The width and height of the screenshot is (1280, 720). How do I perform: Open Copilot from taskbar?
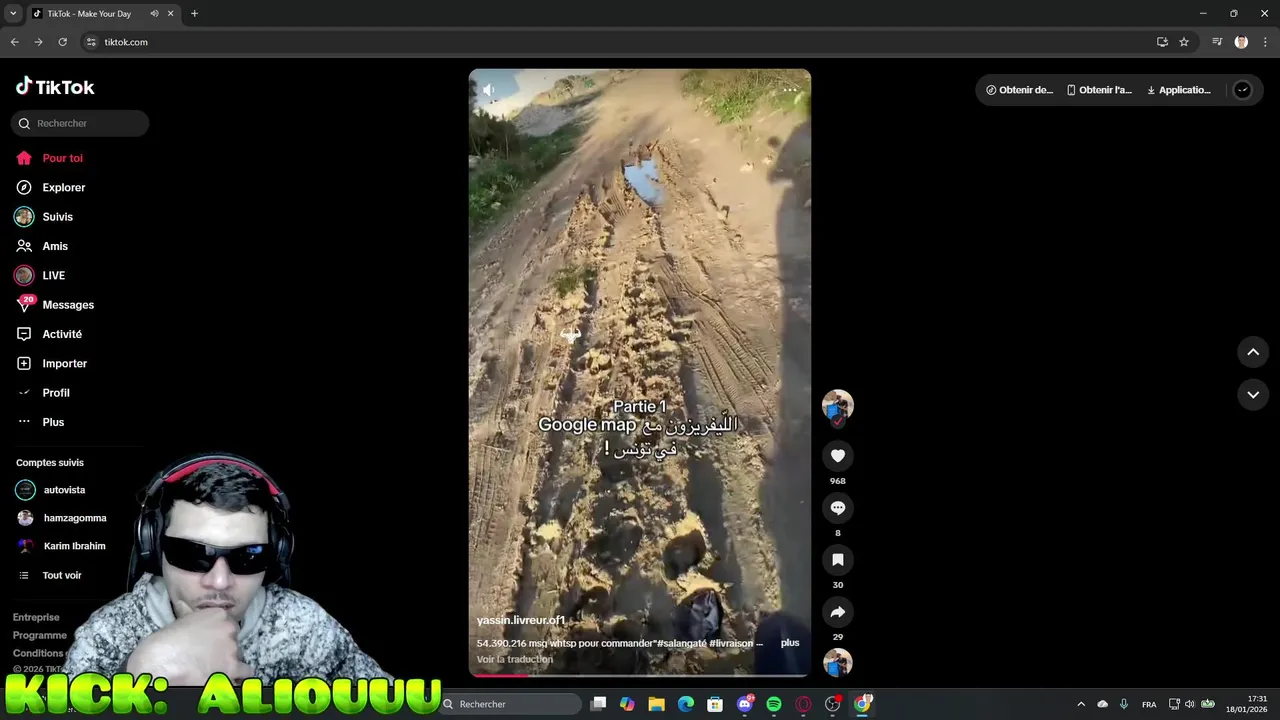coord(627,704)
